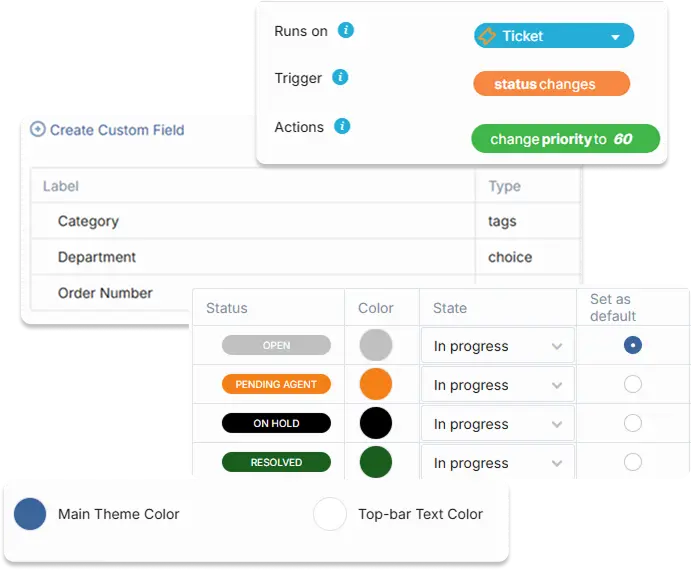
Task: Set On Hold status as default
Action: pyautogui.click(x=632, y=423)
